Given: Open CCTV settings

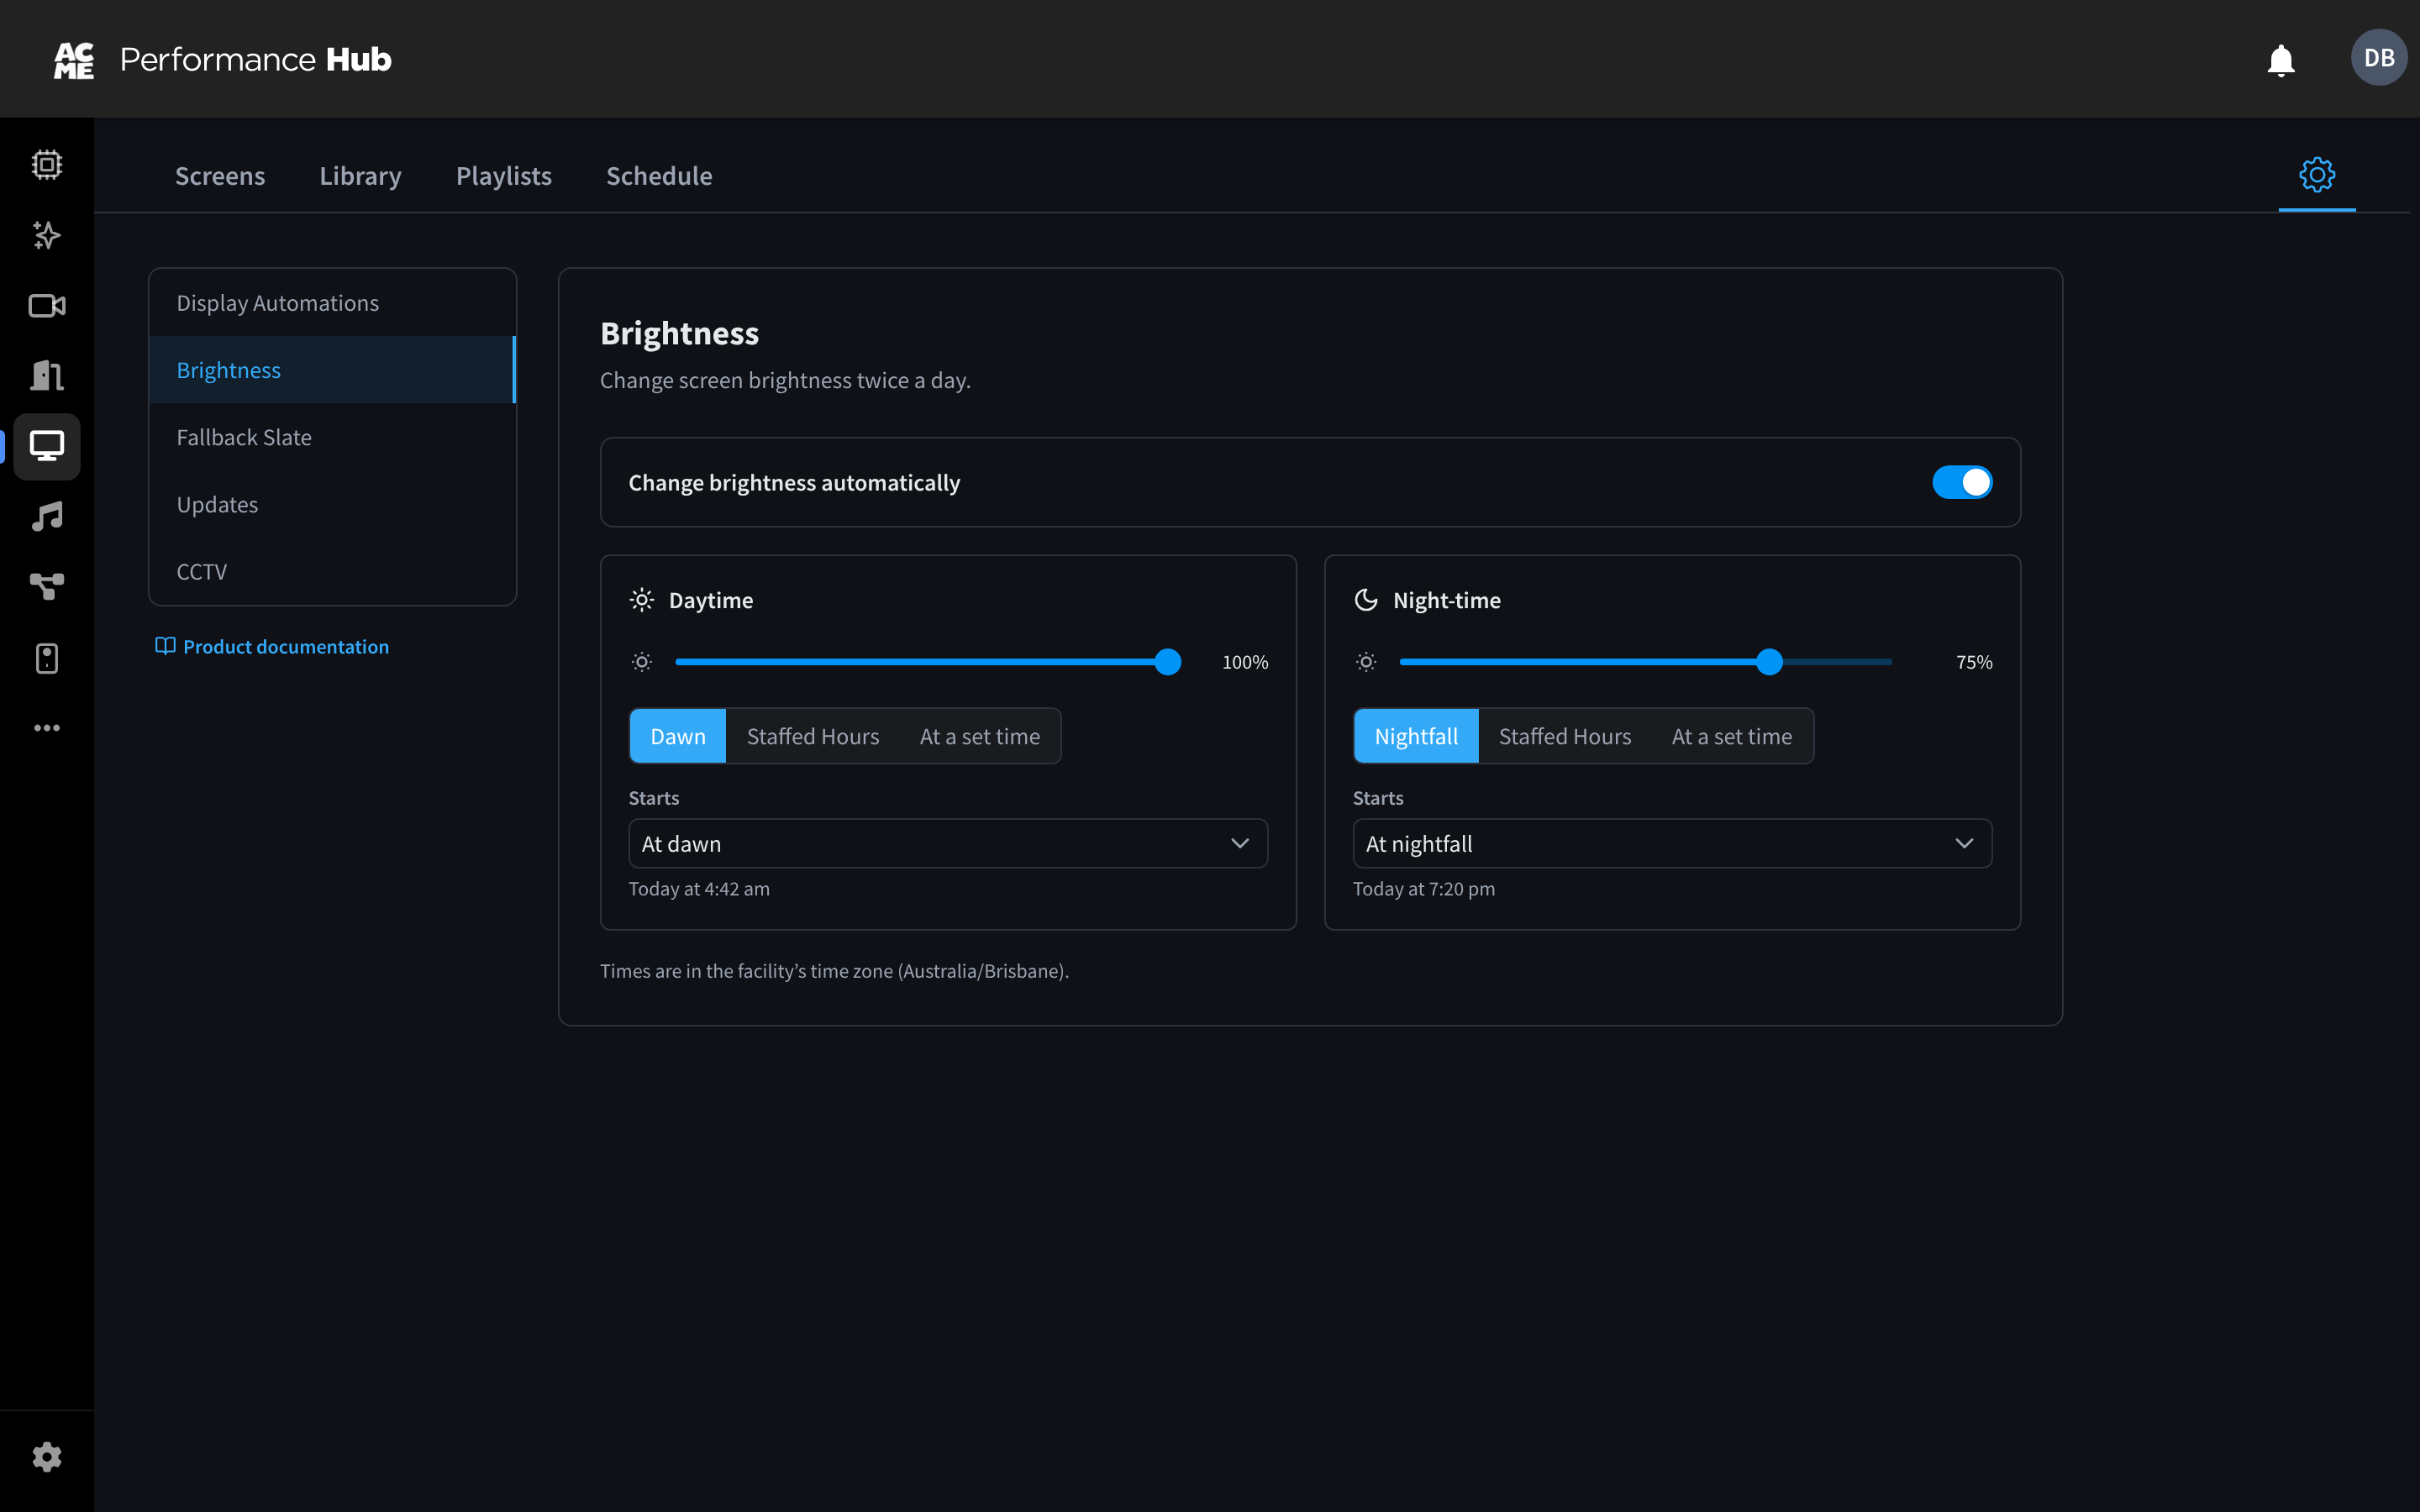Looking at the screenshot, I should (x=332, y=571).
